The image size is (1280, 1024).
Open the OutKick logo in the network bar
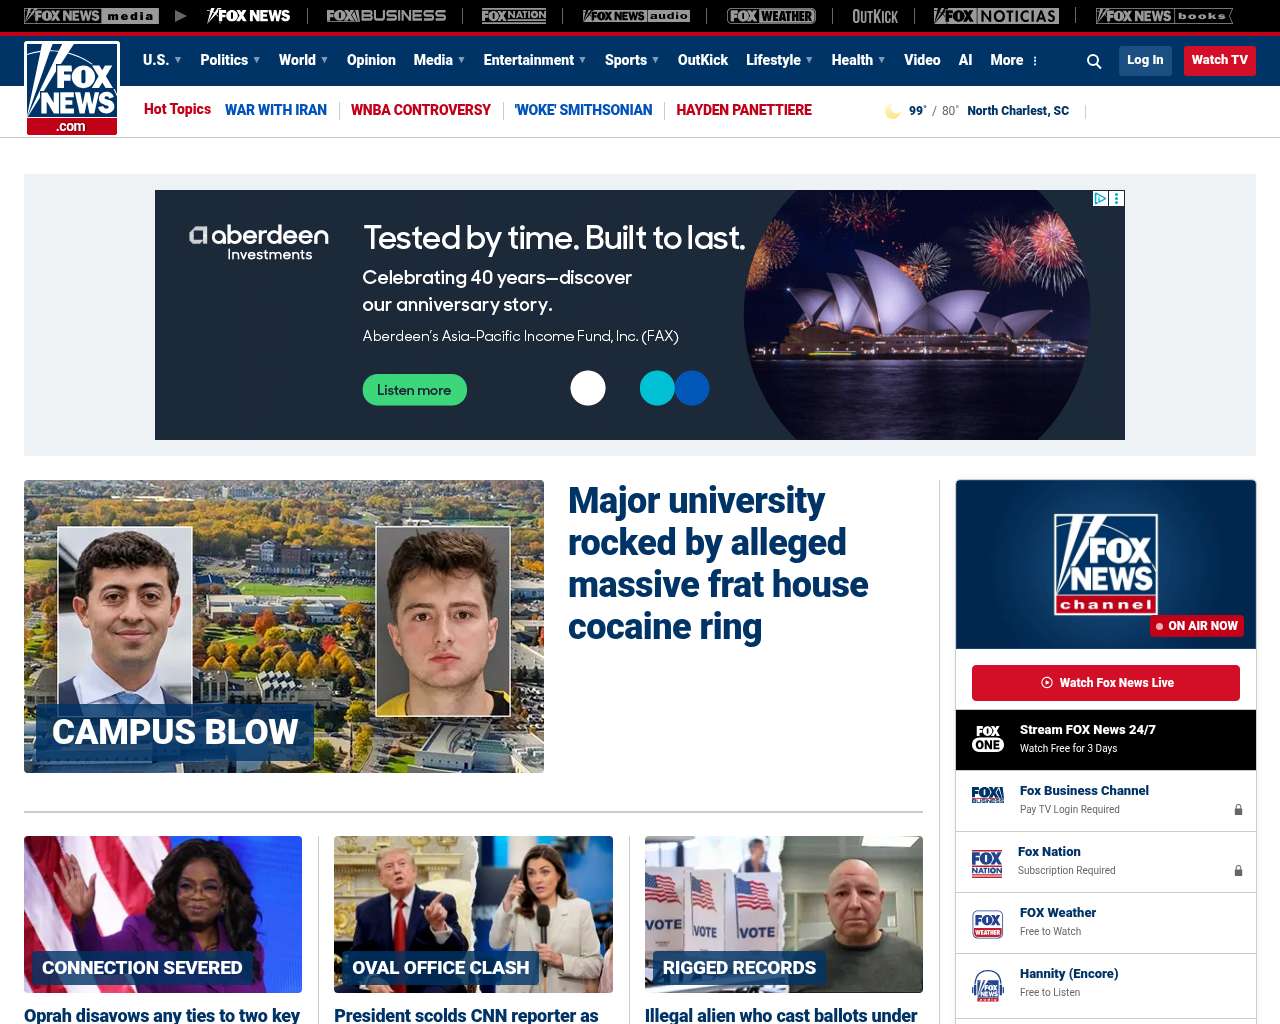[875, 16]
